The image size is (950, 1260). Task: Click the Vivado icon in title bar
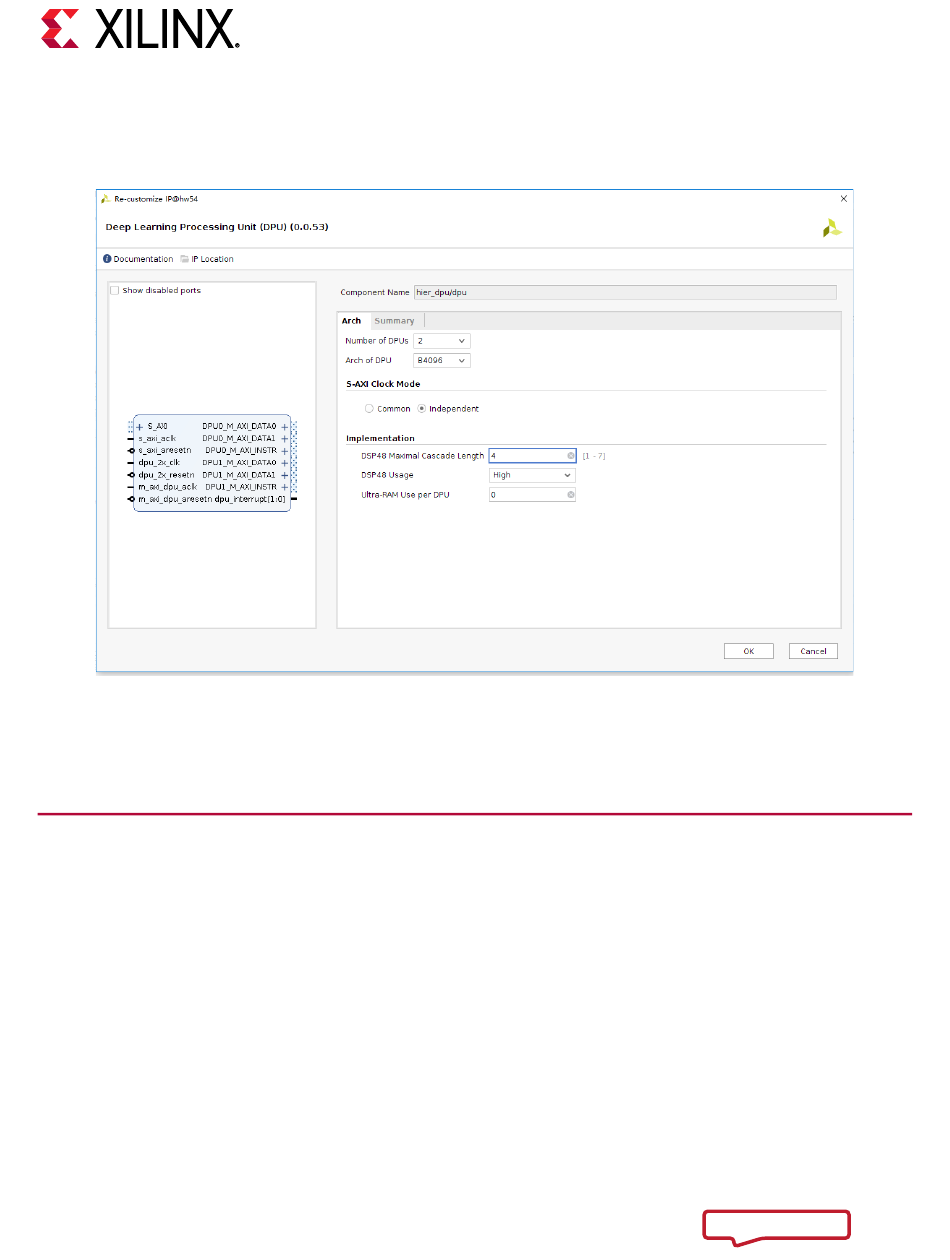(106, 198)
